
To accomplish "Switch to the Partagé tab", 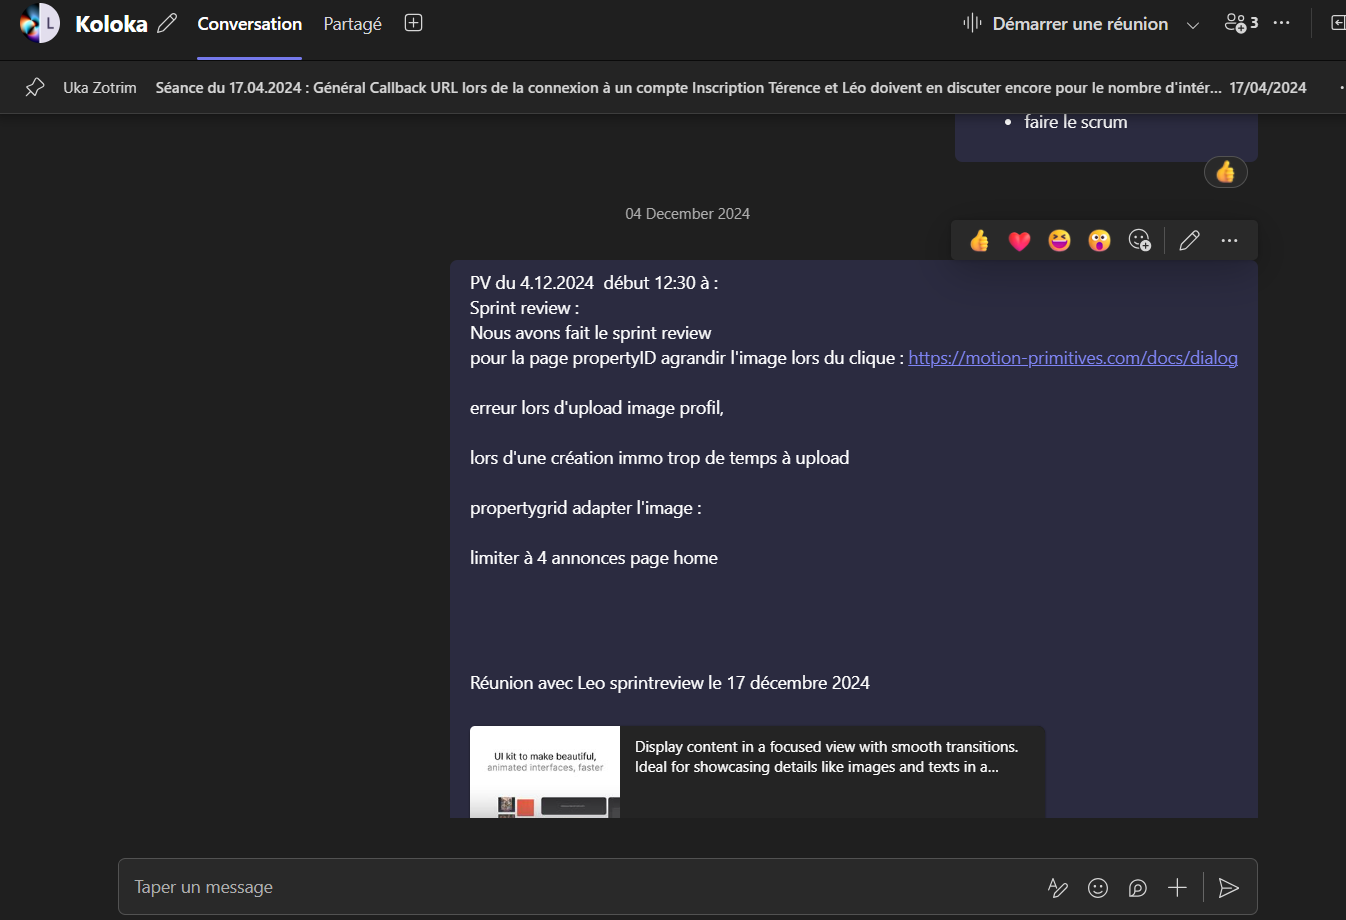I will click(352, 24).
